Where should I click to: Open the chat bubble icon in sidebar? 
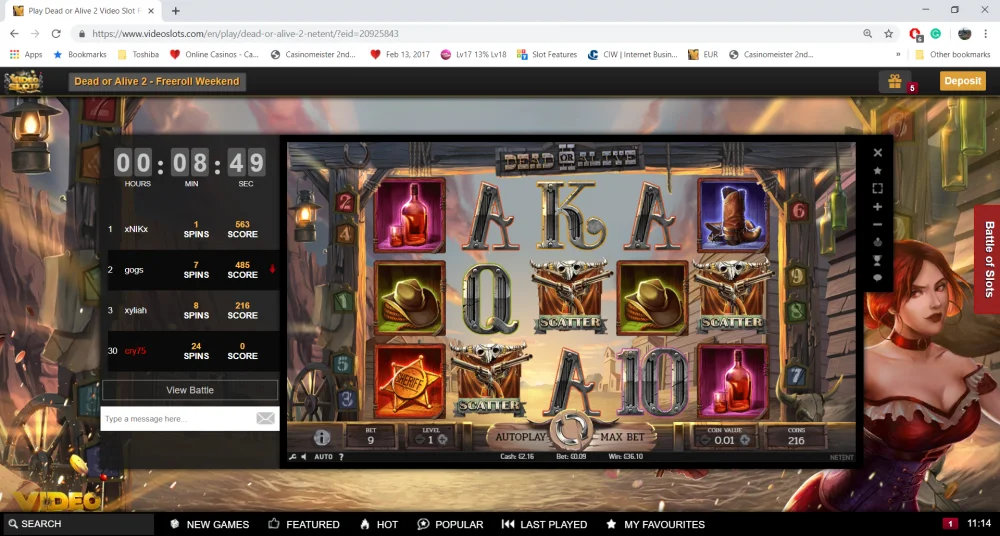coord(878,278)
